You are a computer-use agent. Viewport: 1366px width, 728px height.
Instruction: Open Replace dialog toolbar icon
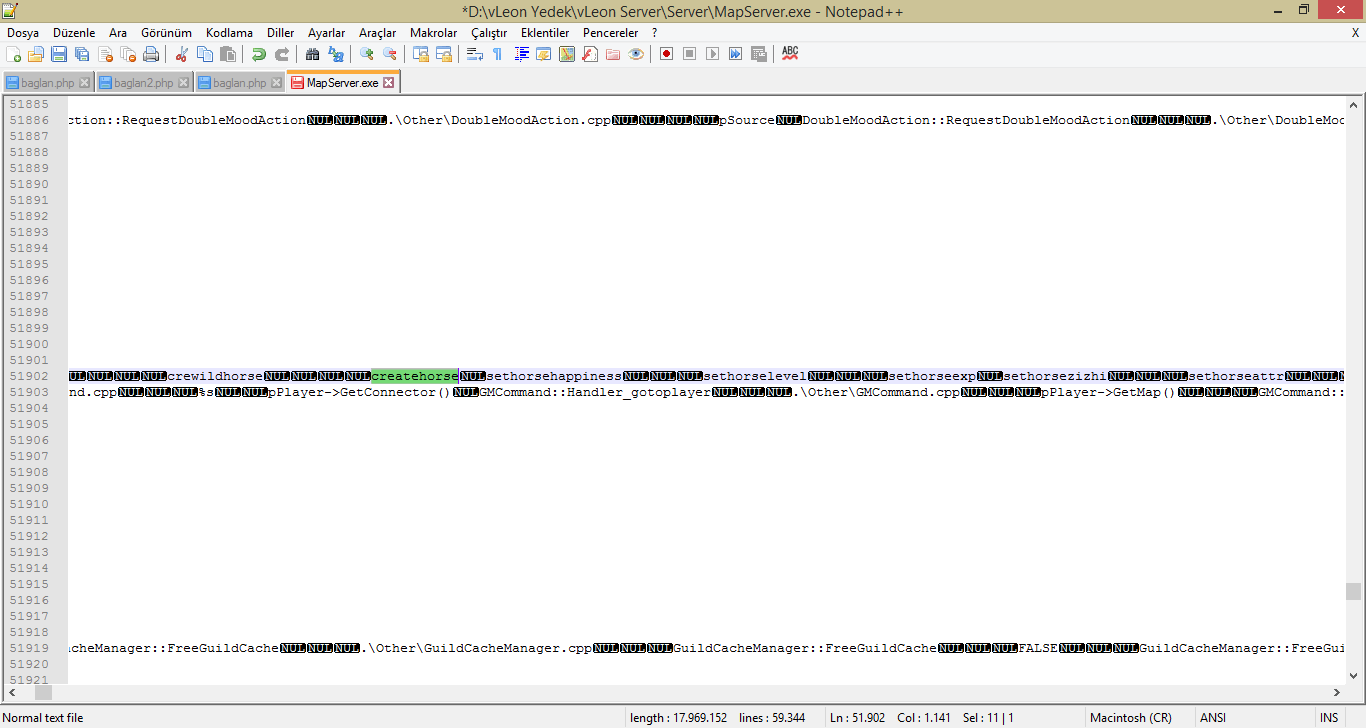[x=336, y=54]
